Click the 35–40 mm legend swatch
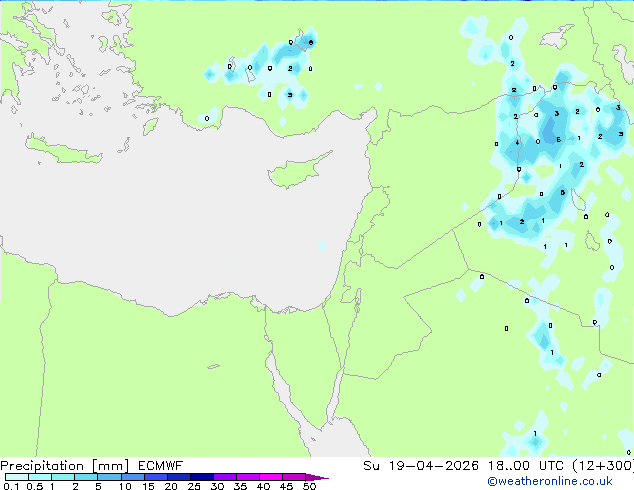The height and width of the screenshot is (490, 634). 247,477
